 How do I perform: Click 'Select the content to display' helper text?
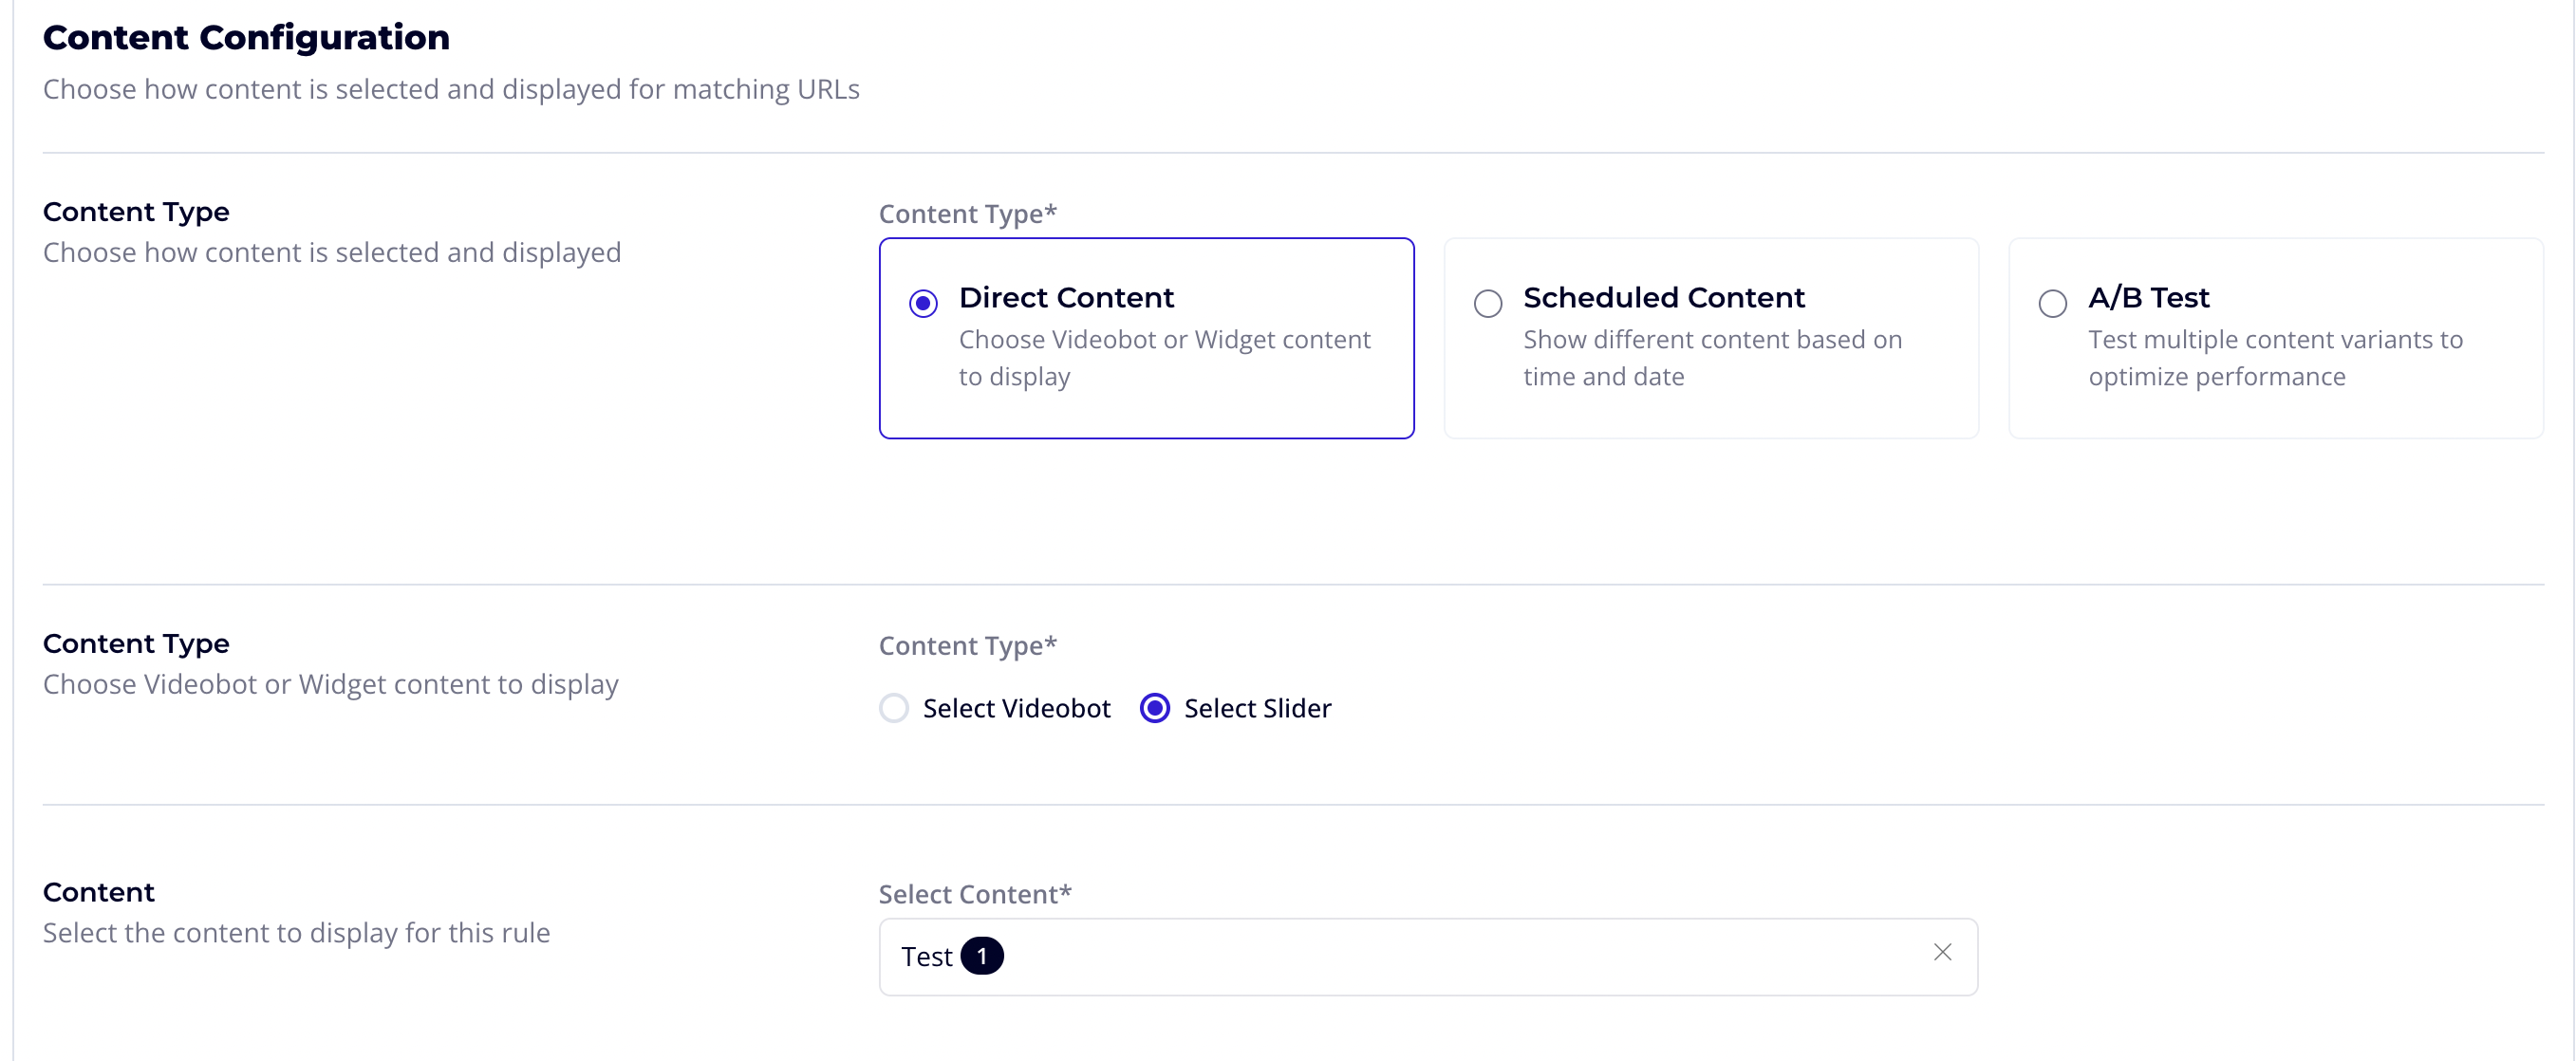tap(296, 932)
